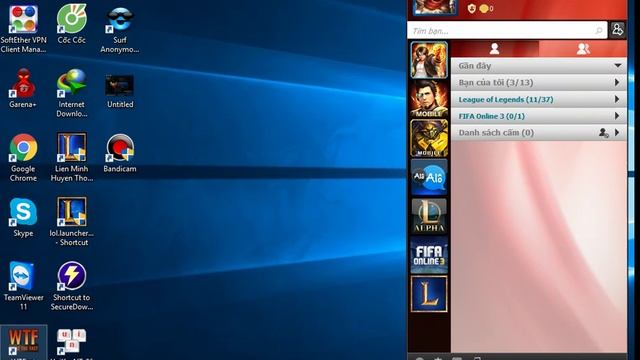
Task: Click the user avatar in Garena header
Action: (x=434, y=7)
